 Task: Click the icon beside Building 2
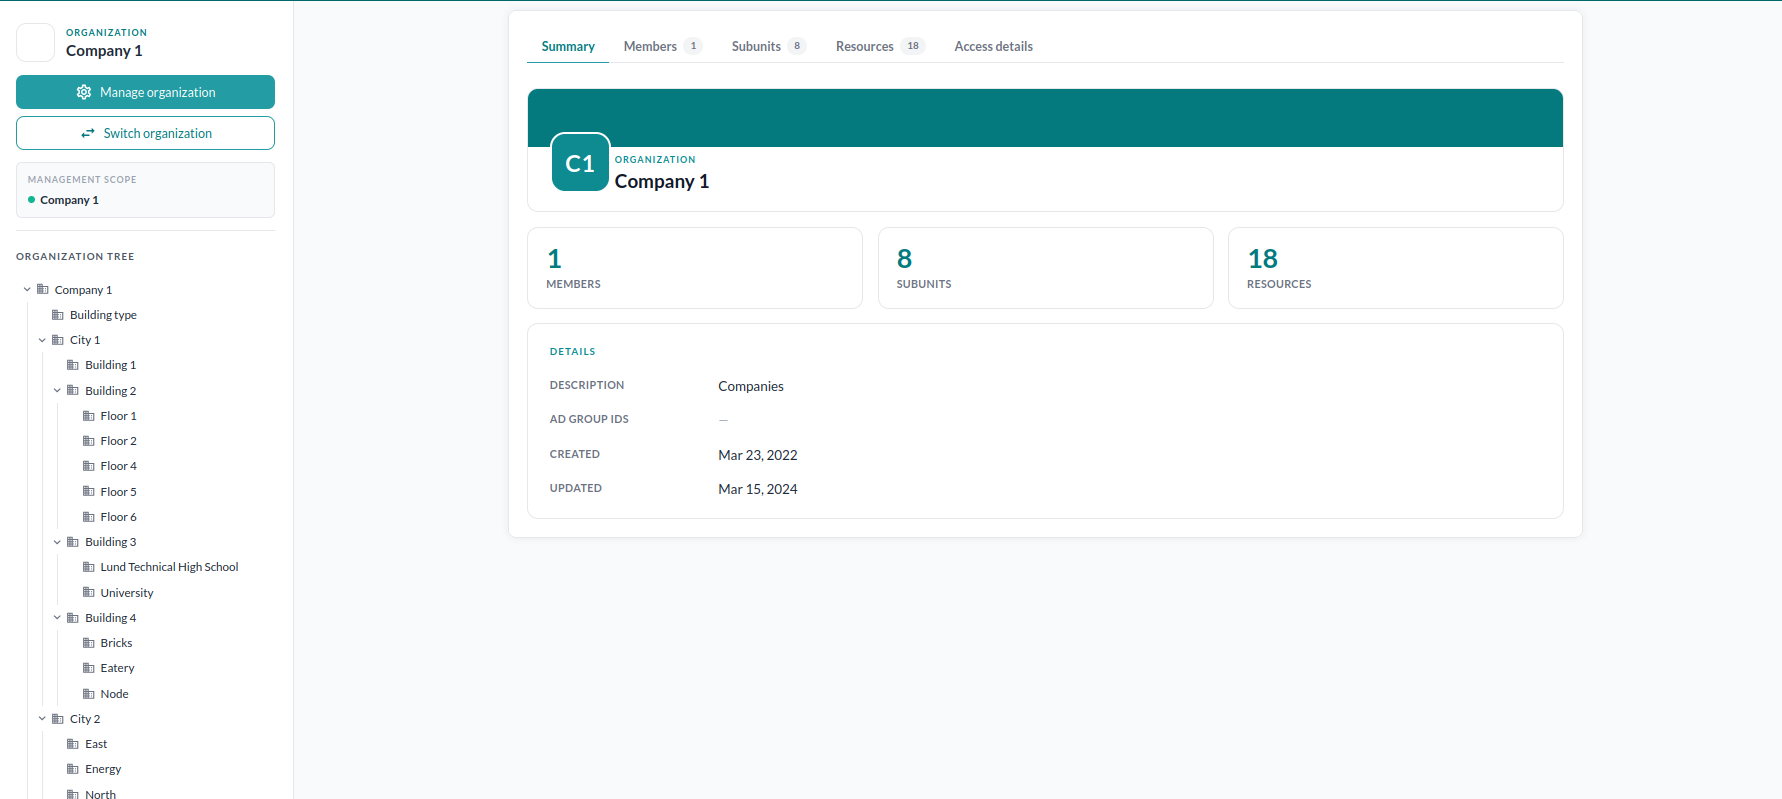coord(73,391)
